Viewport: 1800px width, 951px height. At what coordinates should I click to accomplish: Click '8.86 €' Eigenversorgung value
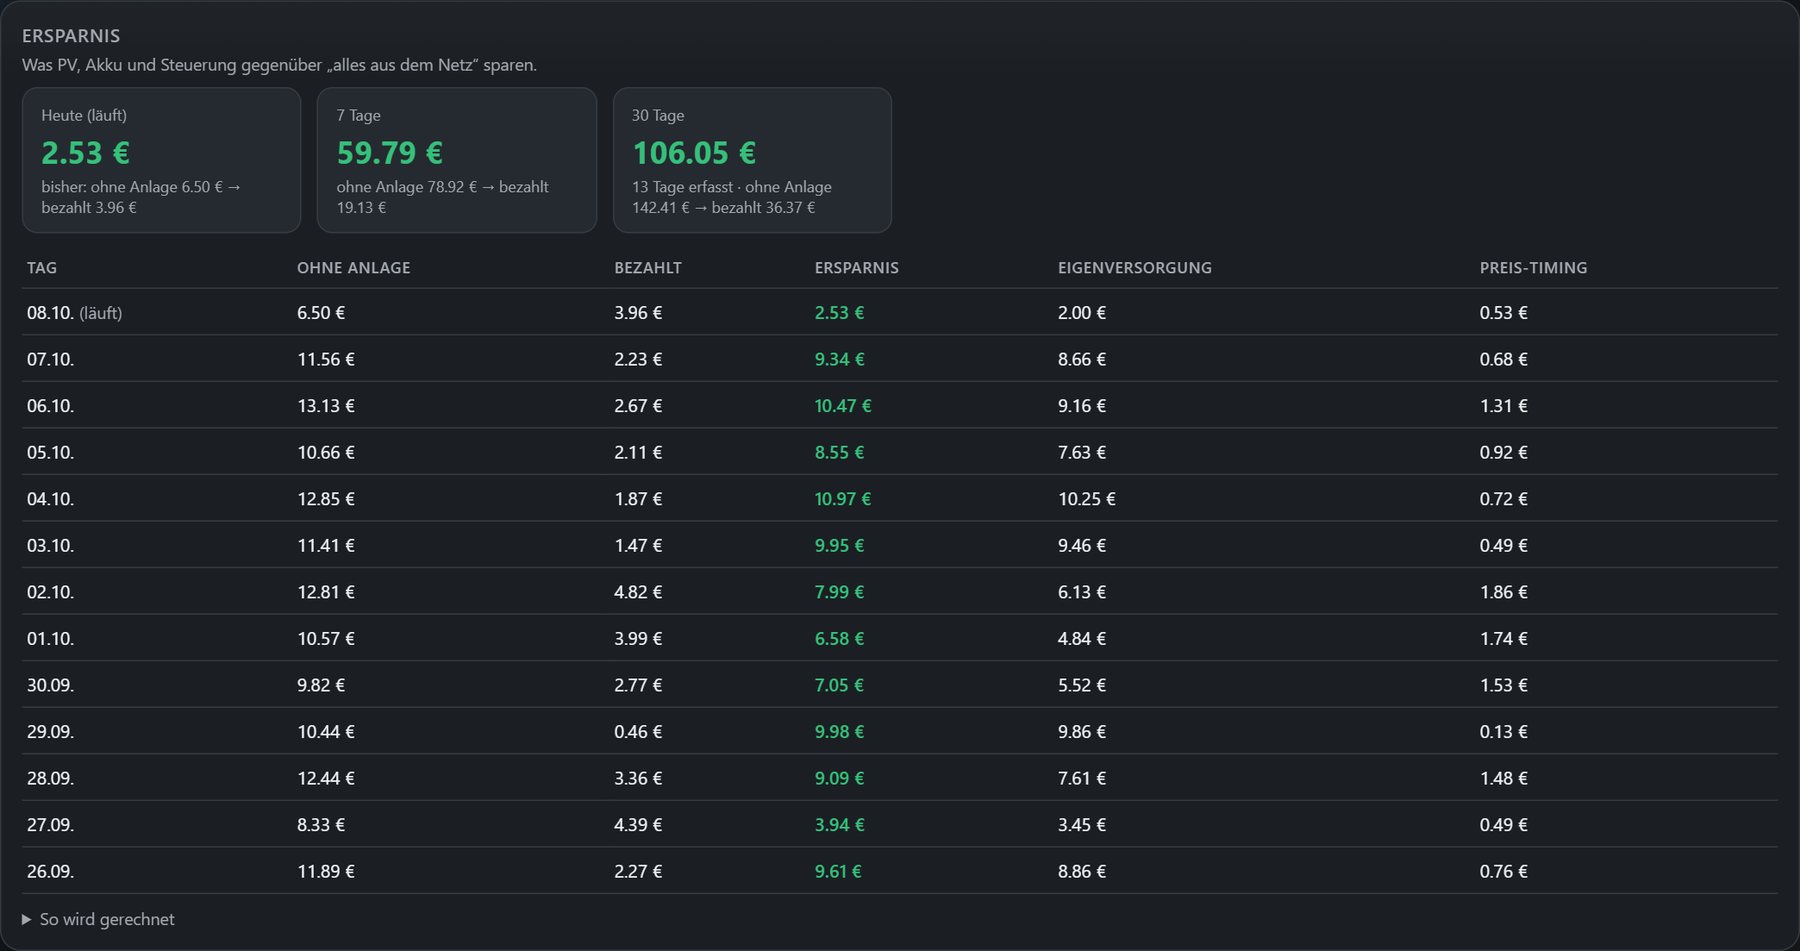coord(1082,871)
